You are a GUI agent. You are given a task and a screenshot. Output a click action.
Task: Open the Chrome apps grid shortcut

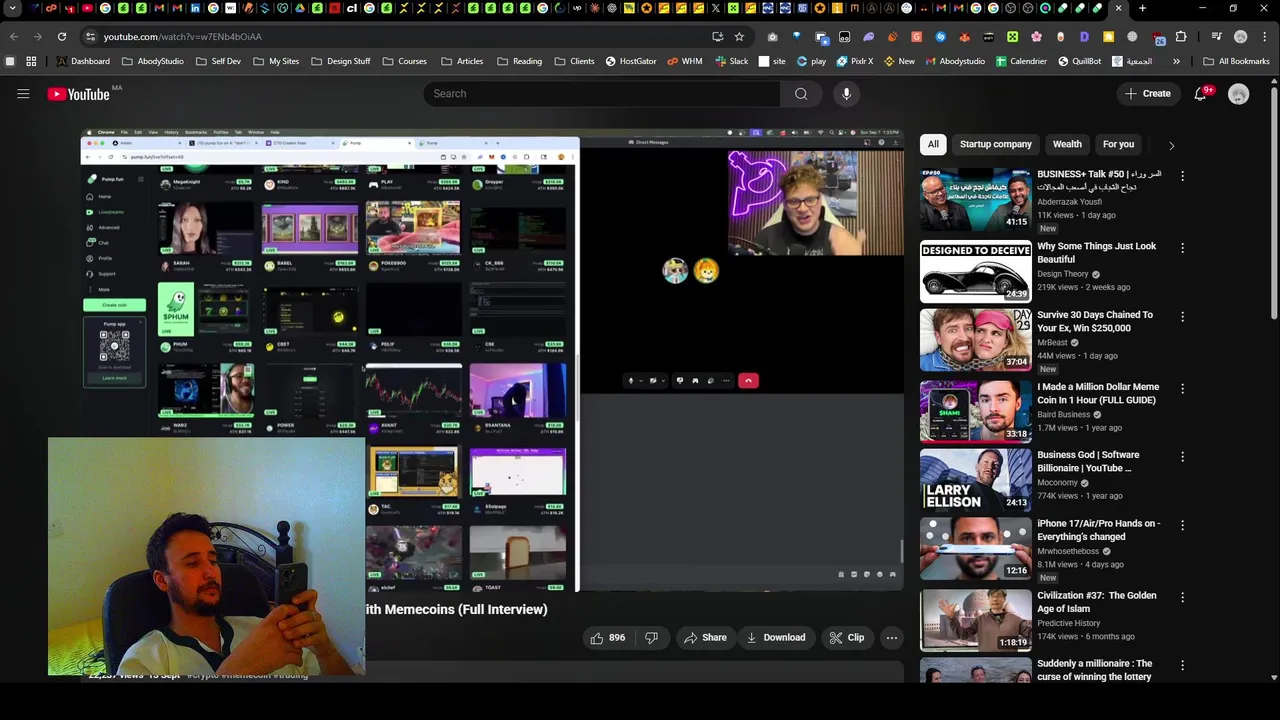31,61
